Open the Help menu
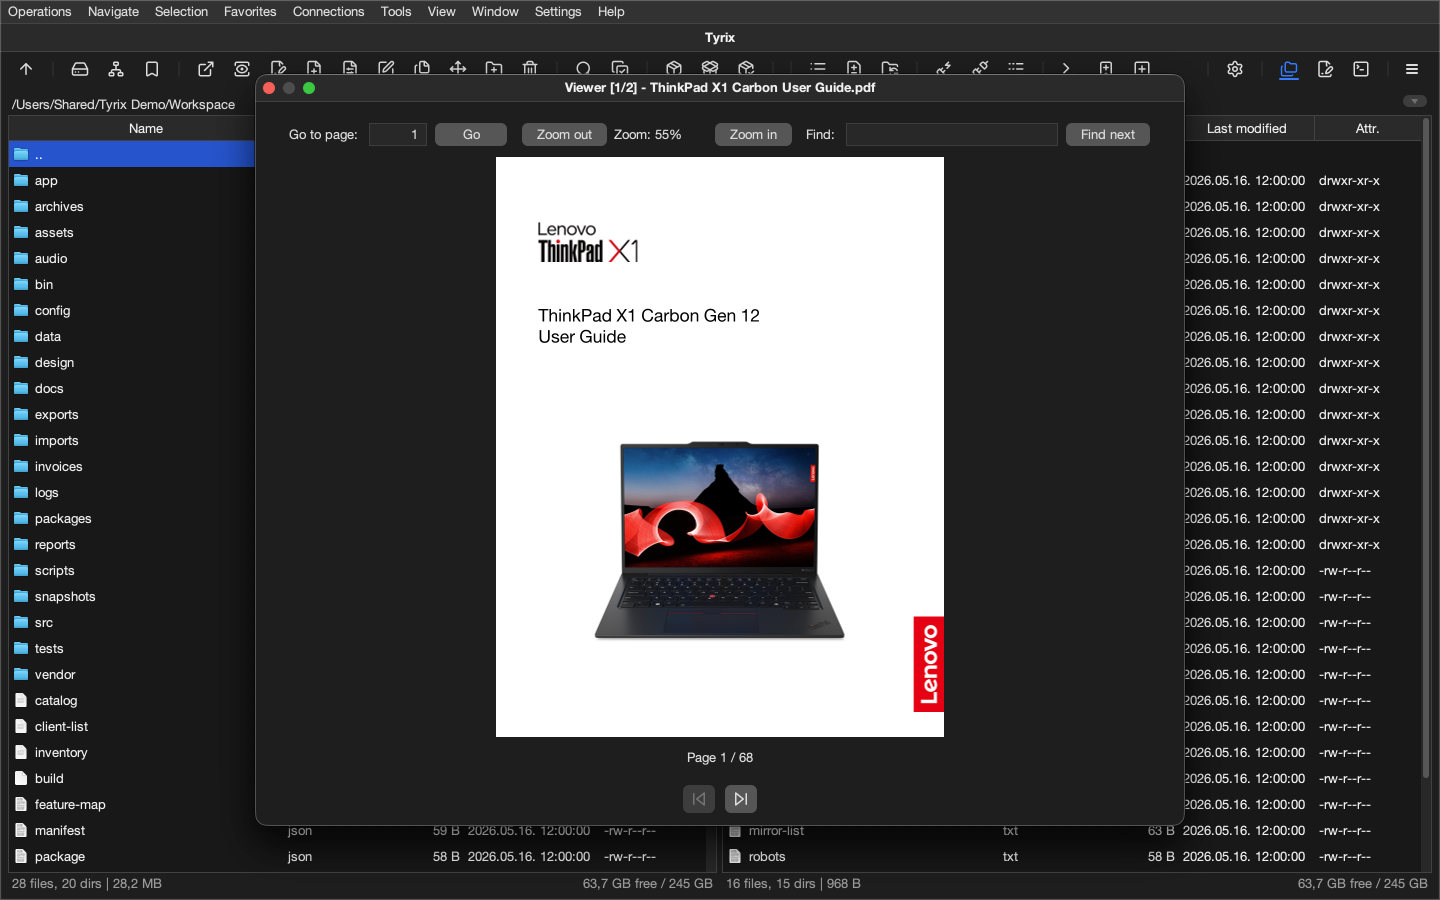 pyautogui.click(x=611, y=12)
